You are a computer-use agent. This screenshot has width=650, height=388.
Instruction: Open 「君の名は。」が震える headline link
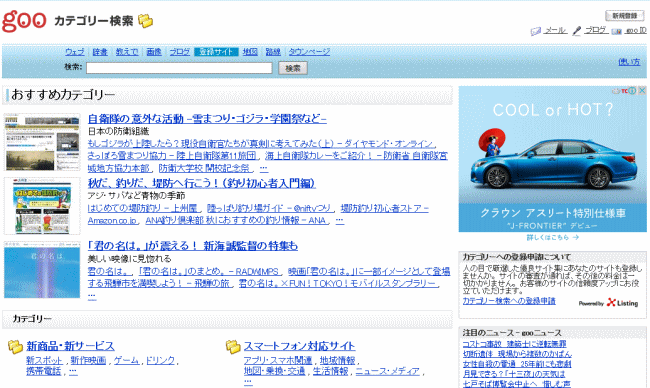click(x=193, y=246)
